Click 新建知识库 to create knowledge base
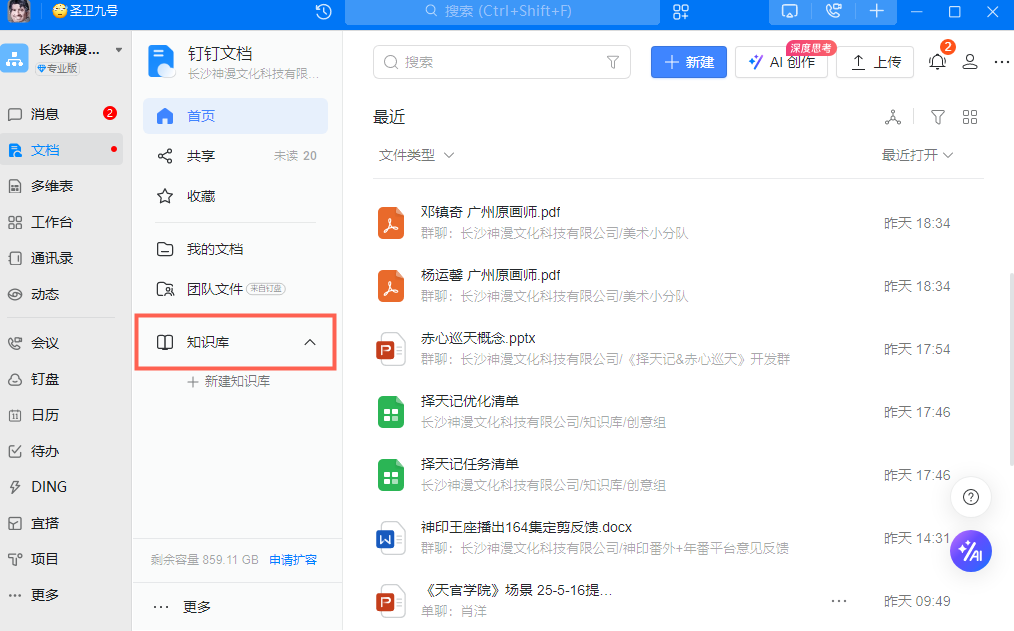 (x=229, y=381)
